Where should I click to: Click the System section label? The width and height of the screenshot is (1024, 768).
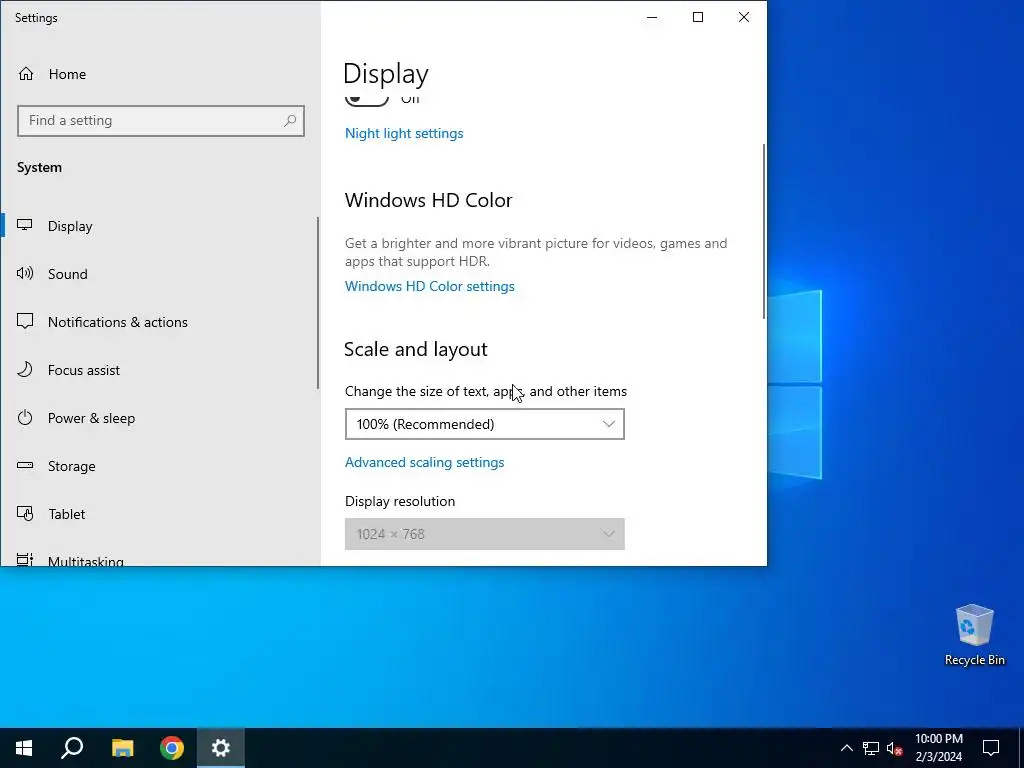pyautogui.click(x=39, y=167)
